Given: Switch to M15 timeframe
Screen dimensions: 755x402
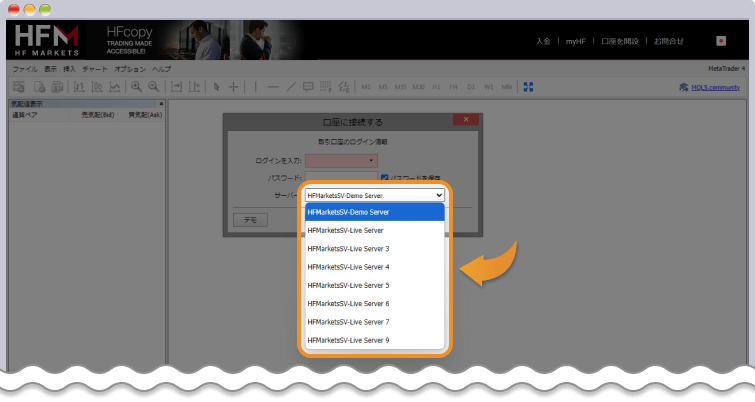Looking at the screenshot, I should click(x=401, y=87).
